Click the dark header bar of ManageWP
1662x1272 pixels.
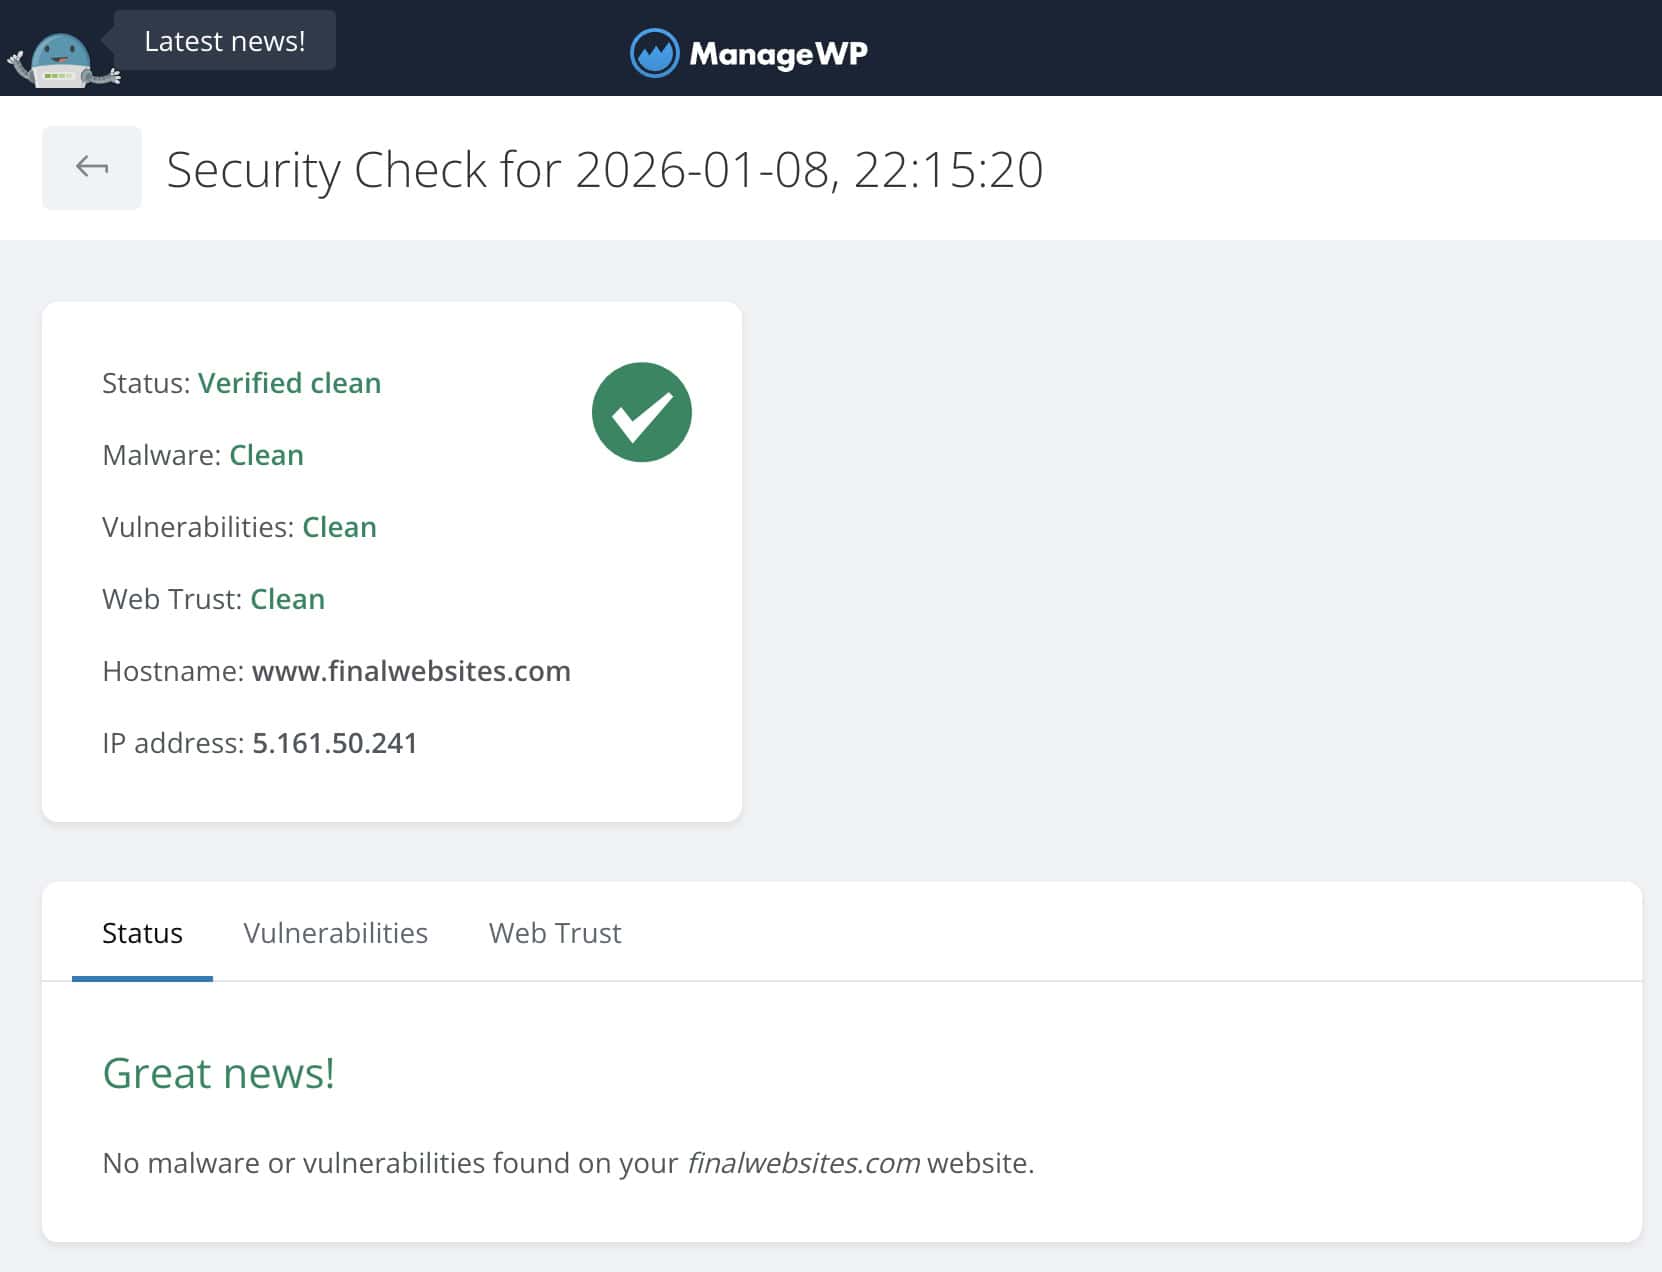pyautogui.click(x=1300, y=50)
